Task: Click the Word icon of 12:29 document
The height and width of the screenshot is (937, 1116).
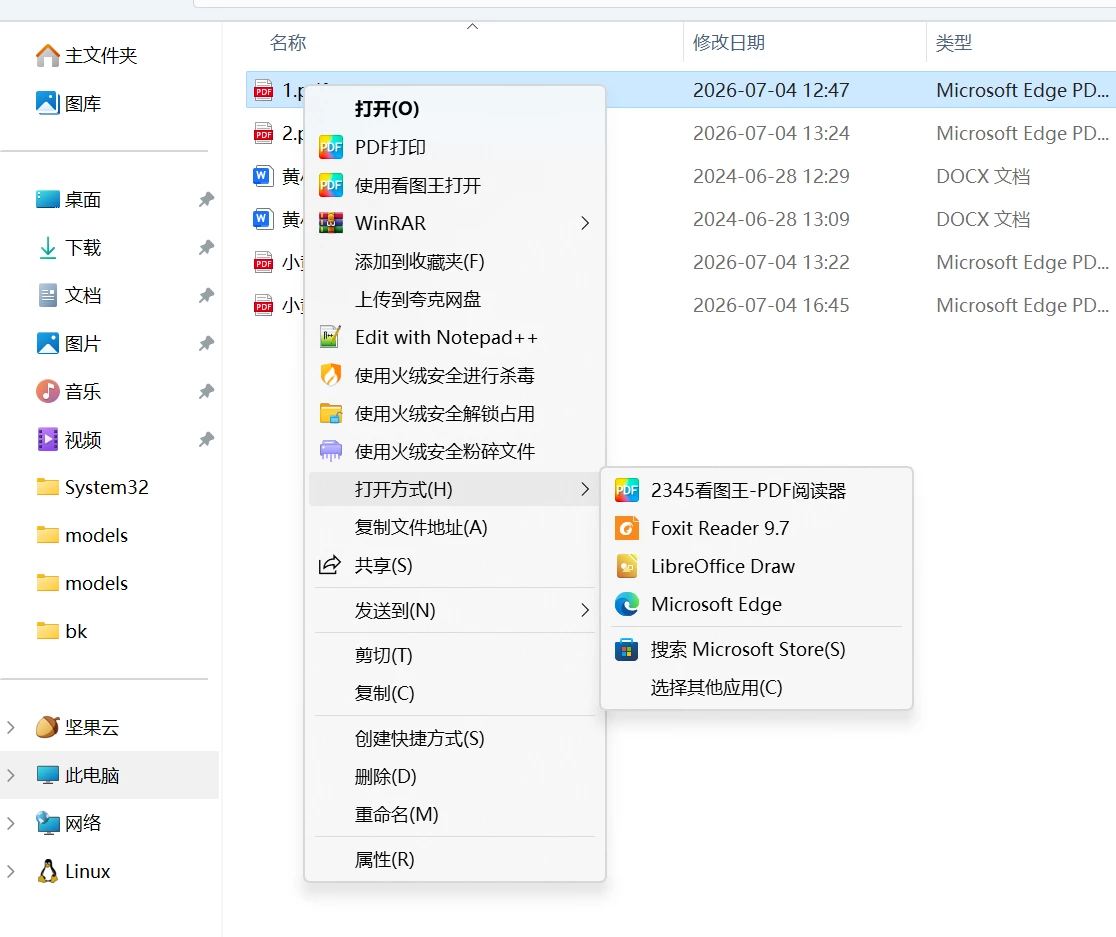Action: coord(263,176)
